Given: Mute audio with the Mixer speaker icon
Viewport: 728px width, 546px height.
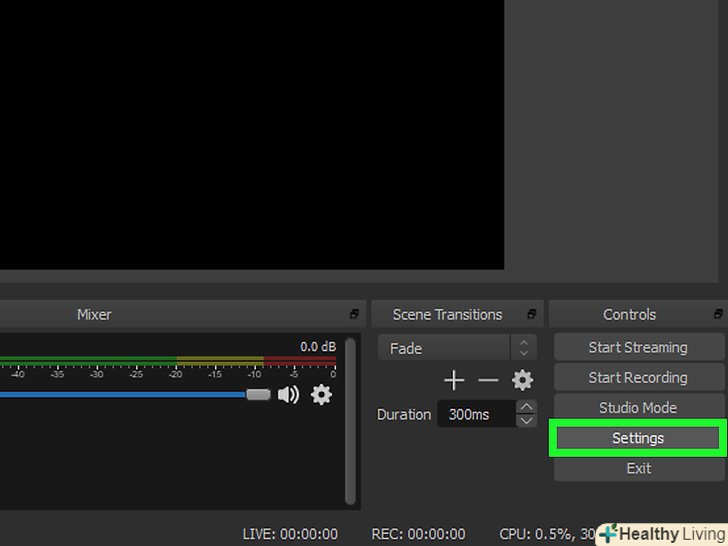Looking at the screenshot, I should tap(288, 395).
